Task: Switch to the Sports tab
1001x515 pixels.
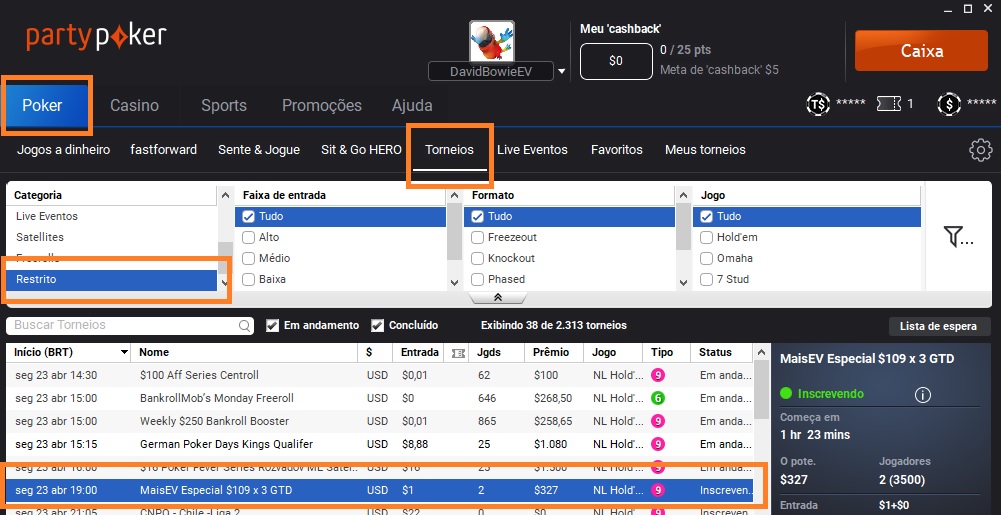Action: [x=224, y=105]
